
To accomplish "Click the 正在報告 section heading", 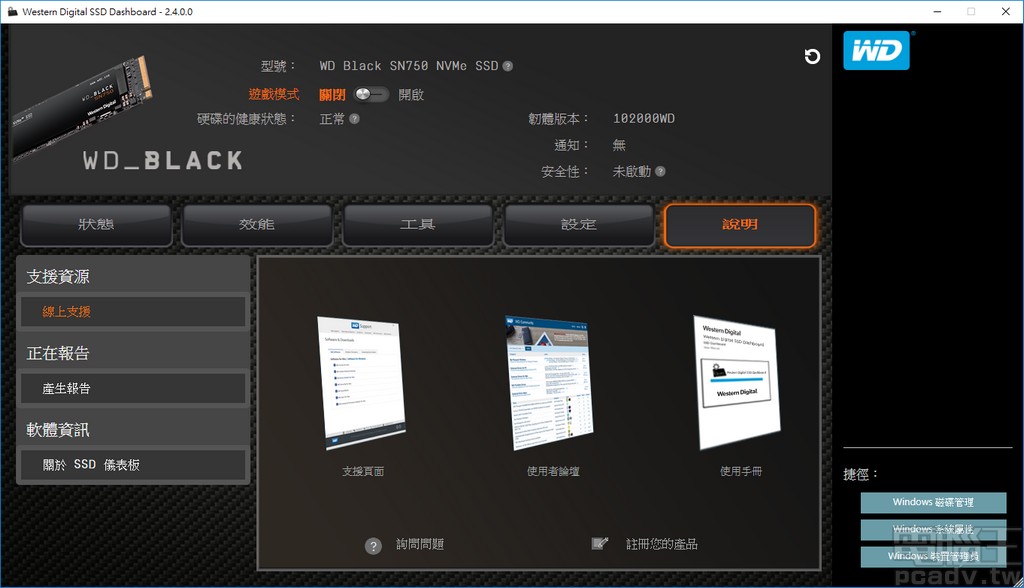I will pos(58,353).
